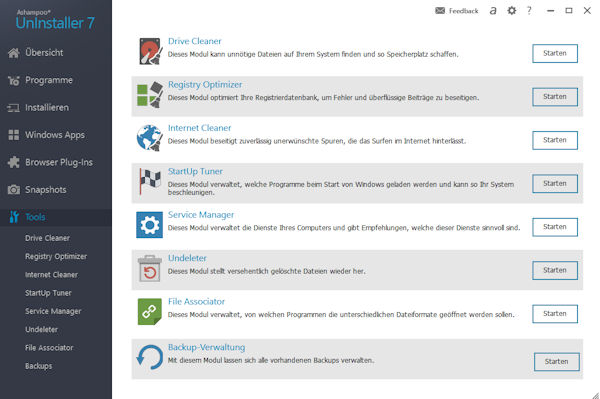Click the Feedback text label
Viewport: 600px width, 399px height.
point(463,11)
